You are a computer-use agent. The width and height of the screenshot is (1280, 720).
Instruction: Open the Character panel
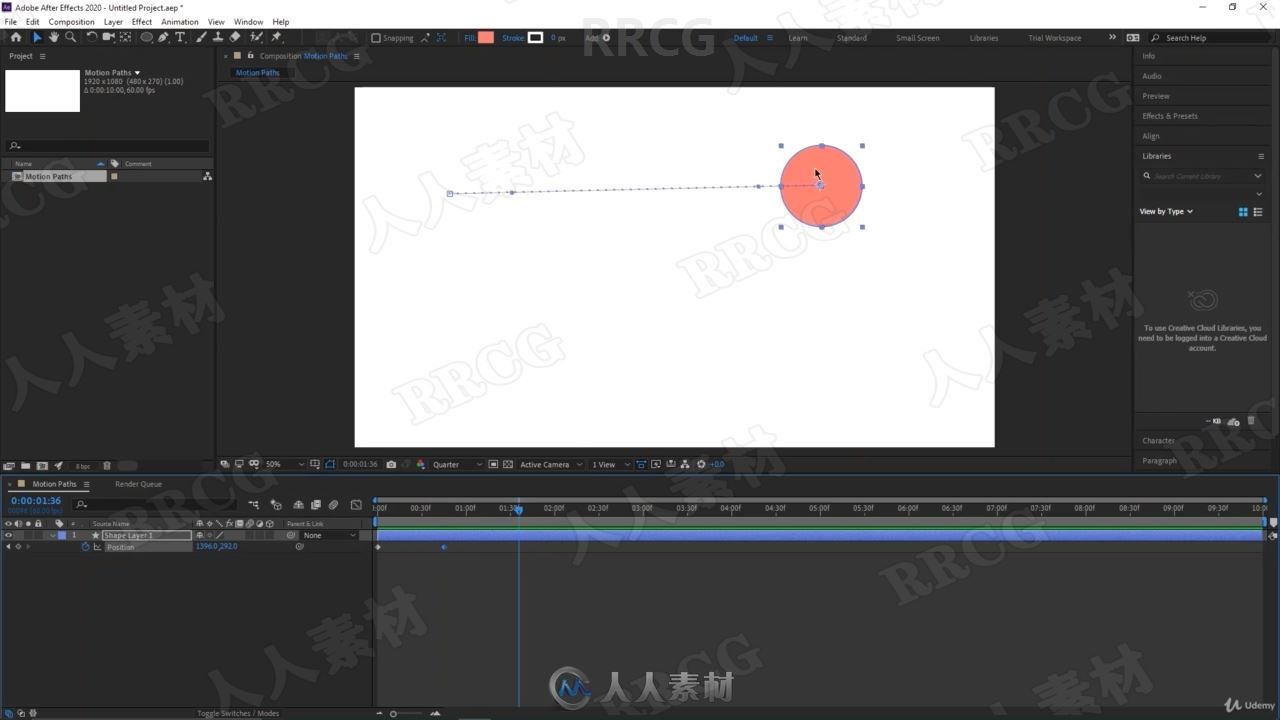tap(1159, 440)
